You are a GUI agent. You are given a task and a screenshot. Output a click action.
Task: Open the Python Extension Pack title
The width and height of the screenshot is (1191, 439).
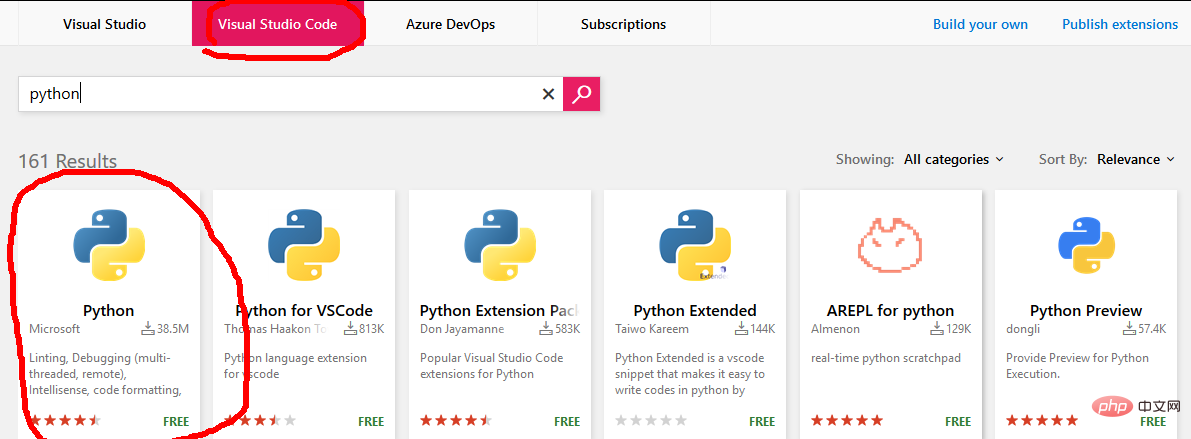(x=500, y=311)
